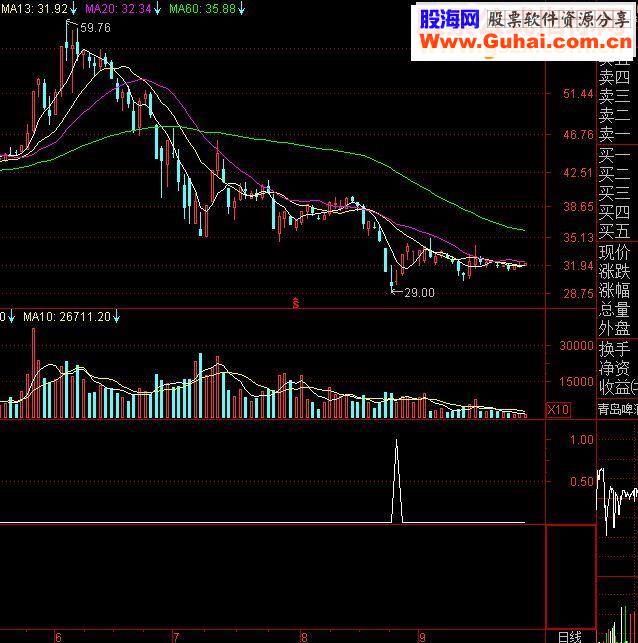Click the 净资 net assets label
The image size is (638, 643).
[614, 368]
